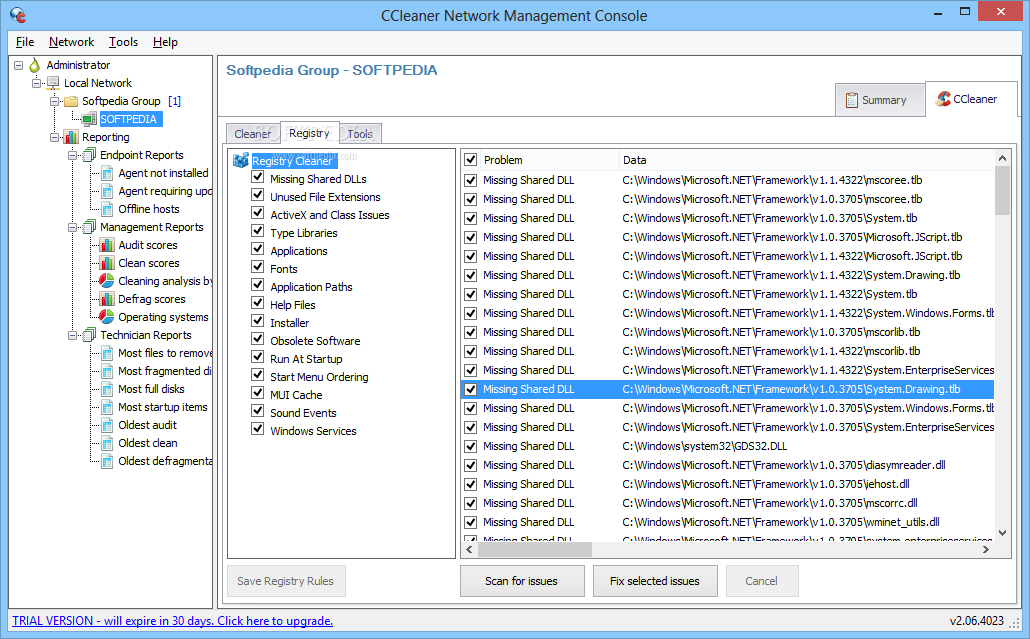
Task: Open the Tools menu
Action: pos(123,42)
